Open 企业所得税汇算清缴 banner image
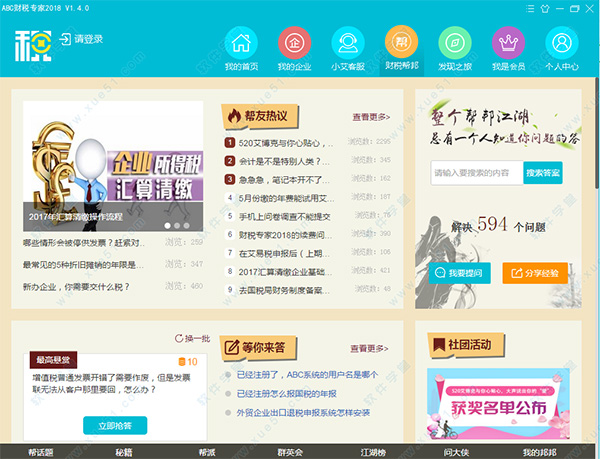Screen dimensions: 600x459 (x=113, y=166)
